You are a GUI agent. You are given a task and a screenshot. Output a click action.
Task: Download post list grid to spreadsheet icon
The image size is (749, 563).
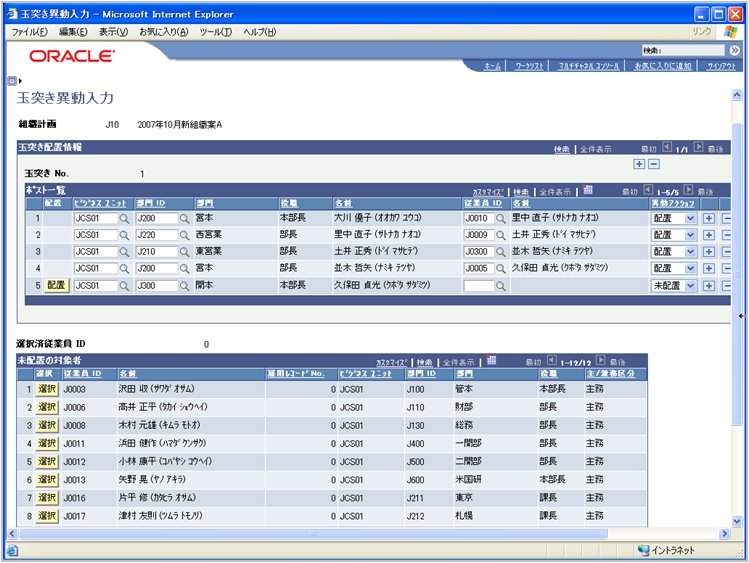coord(588,190)
